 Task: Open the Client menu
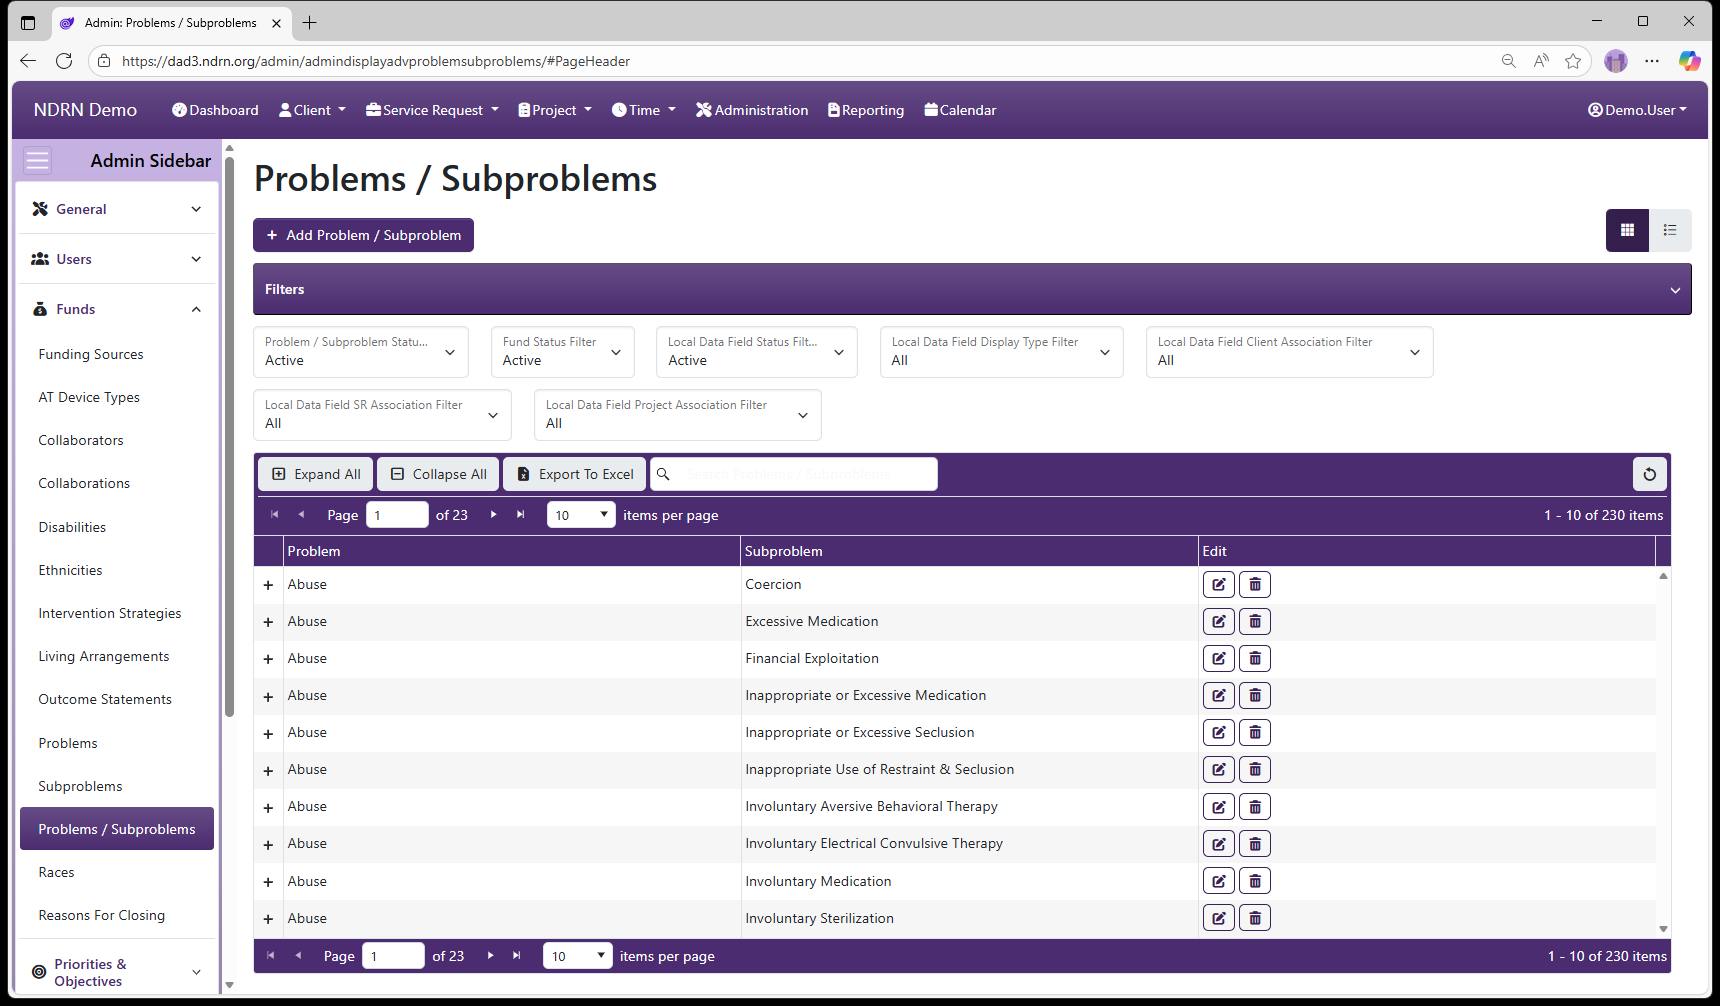click(312, 110)
